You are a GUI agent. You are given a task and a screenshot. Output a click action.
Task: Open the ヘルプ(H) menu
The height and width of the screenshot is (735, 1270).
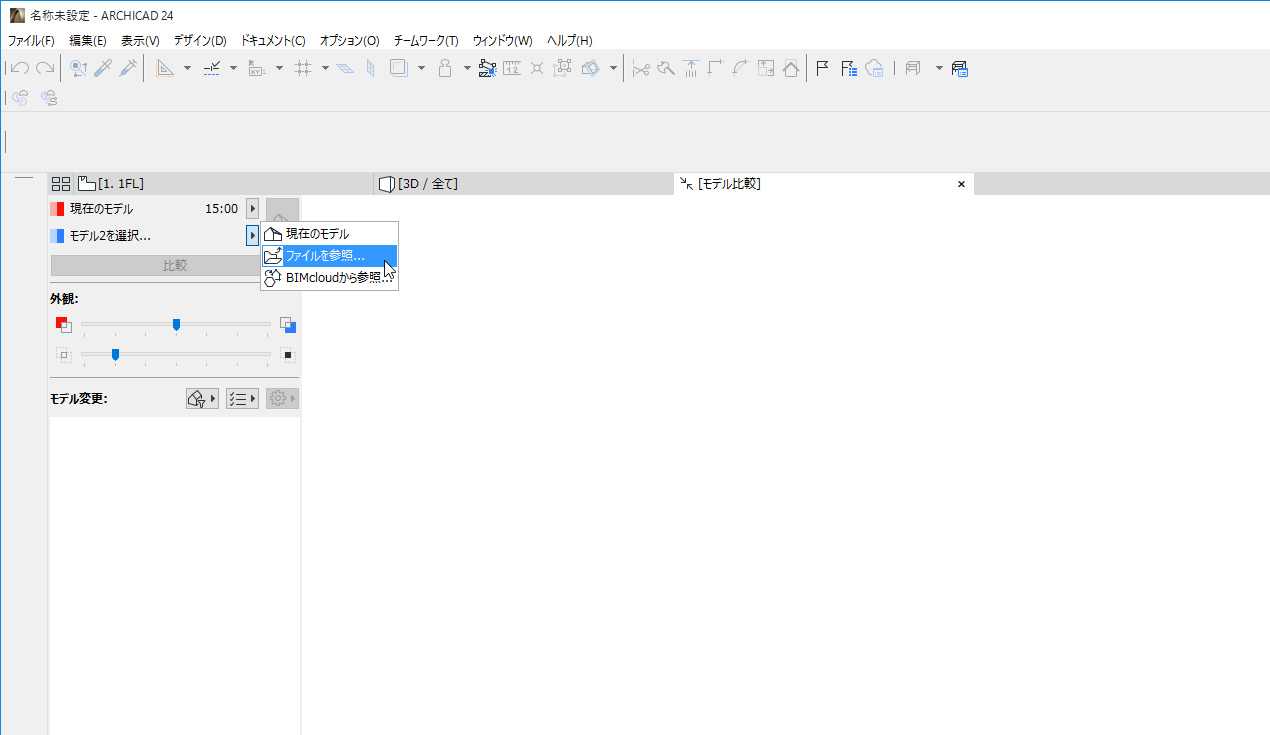pyautogui.click(x=569, y=41)
